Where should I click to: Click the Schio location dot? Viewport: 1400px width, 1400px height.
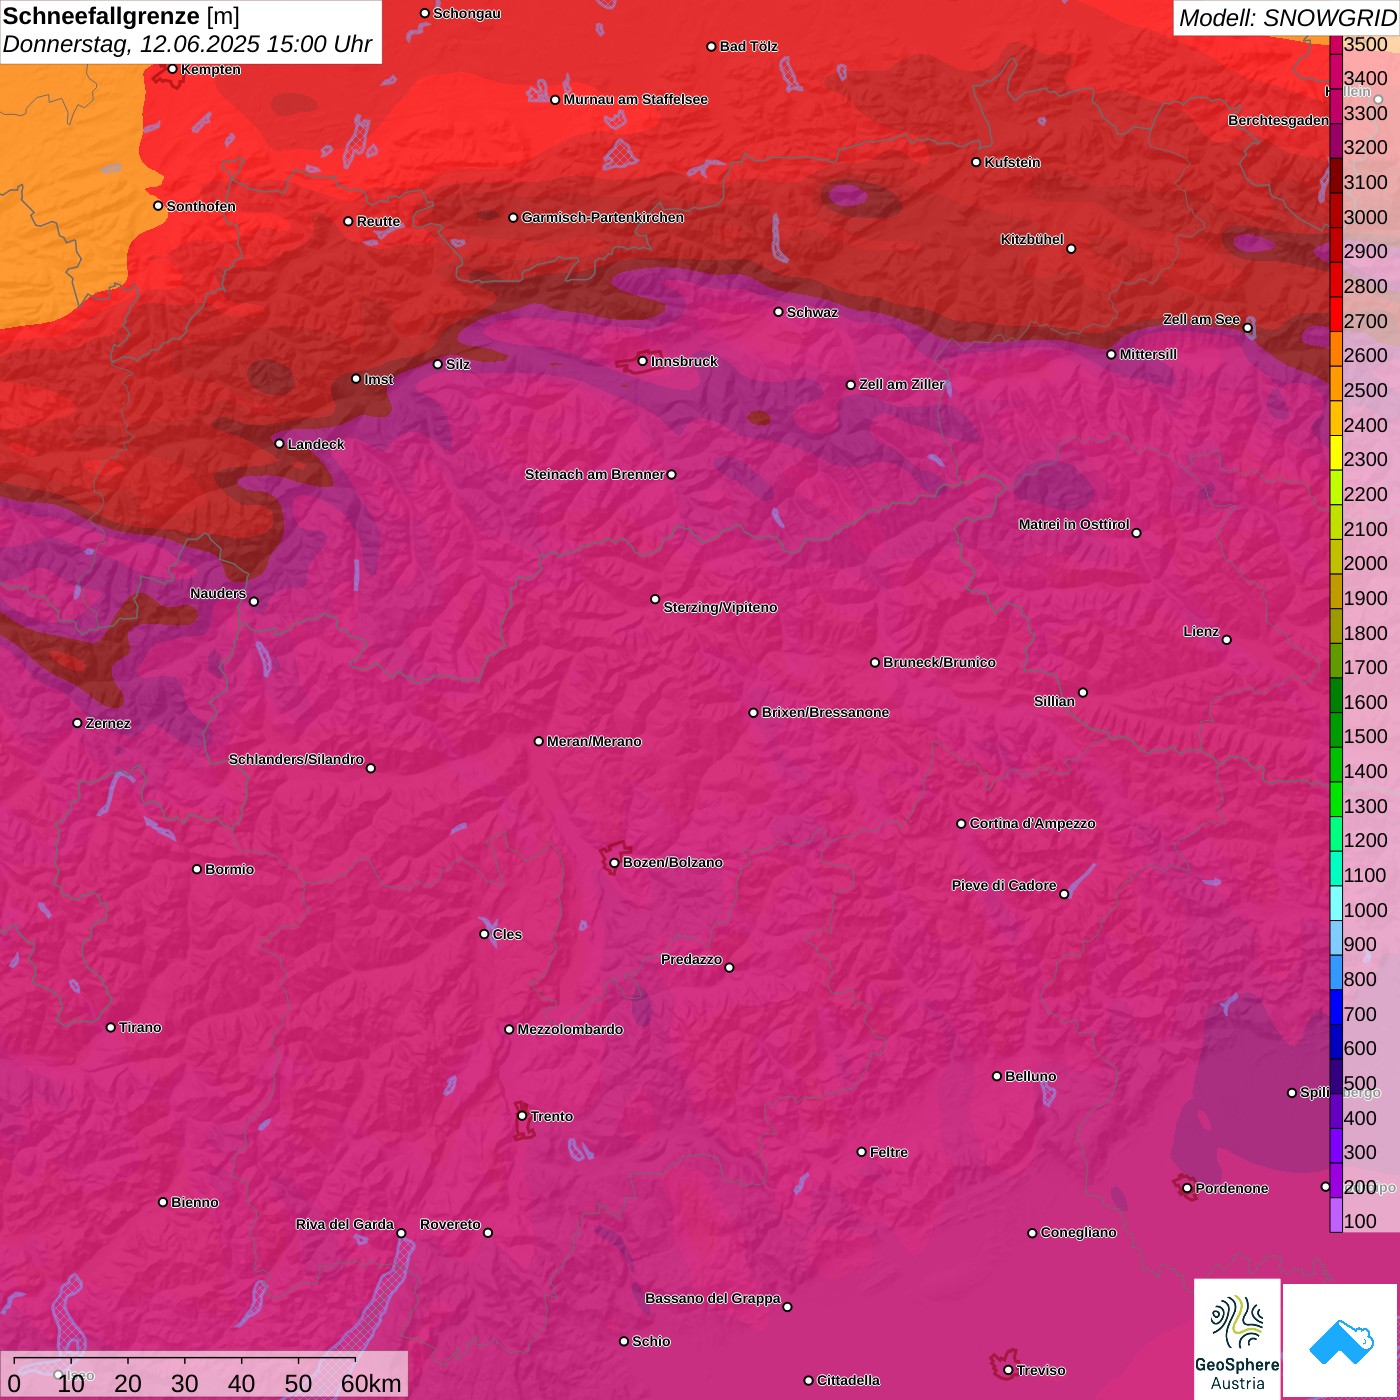tap(624, 1341)
